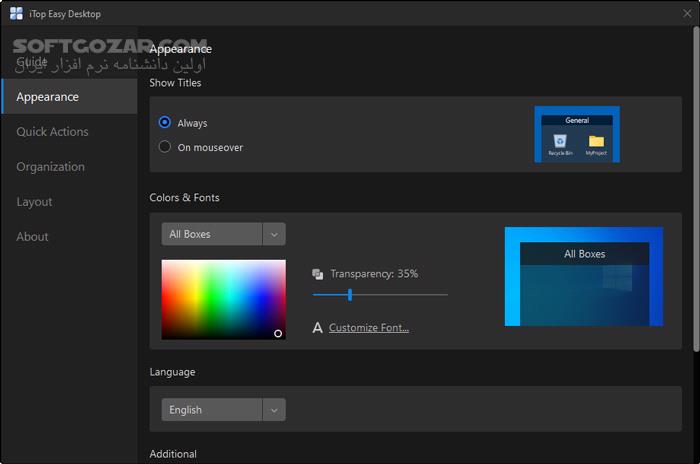This screenshot has width=700, height=464.
Task: Click the color picker circle handle
Action: (x=278, y=333)
